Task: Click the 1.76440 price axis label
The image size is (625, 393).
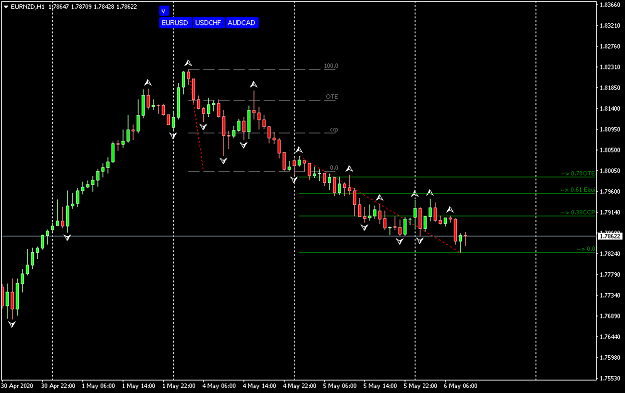Action: (x=610, y=336)
